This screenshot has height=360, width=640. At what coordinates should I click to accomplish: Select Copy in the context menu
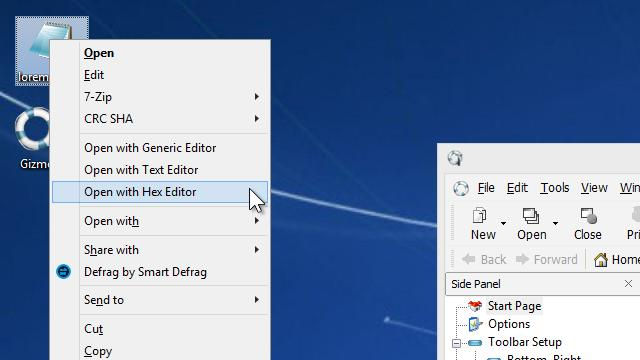pos(160,351)
